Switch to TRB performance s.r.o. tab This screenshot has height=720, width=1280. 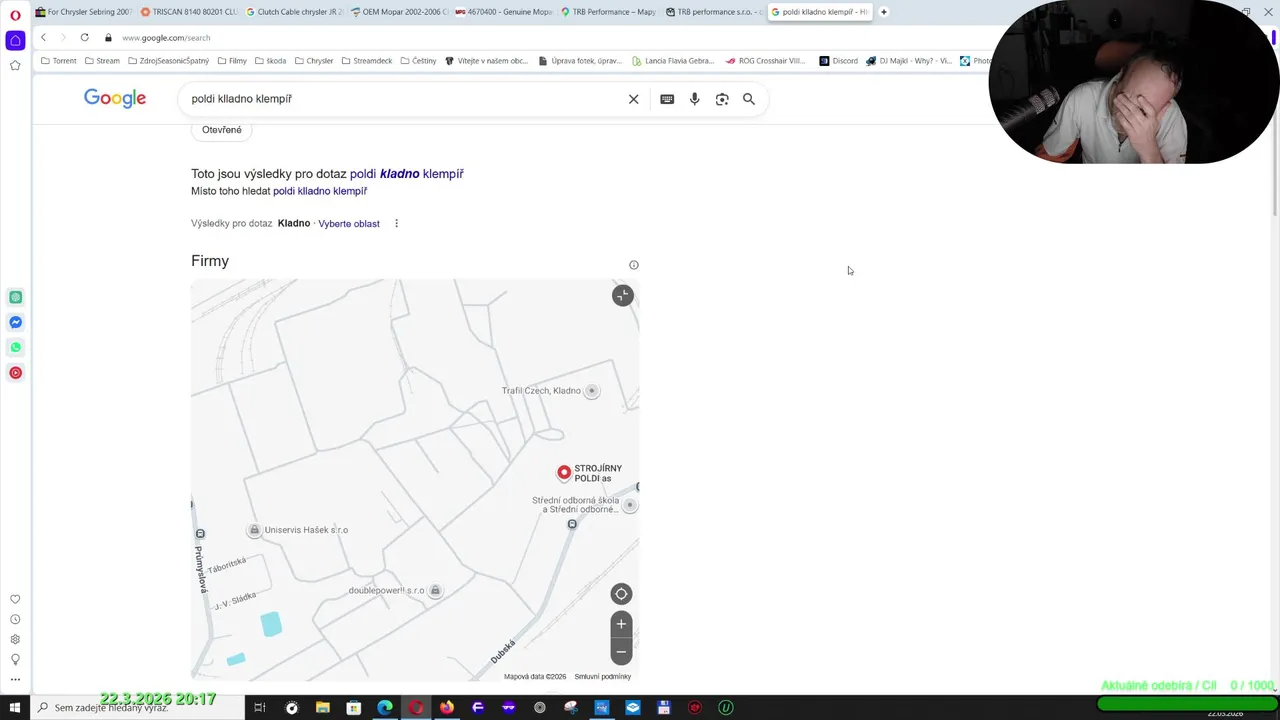715,12
